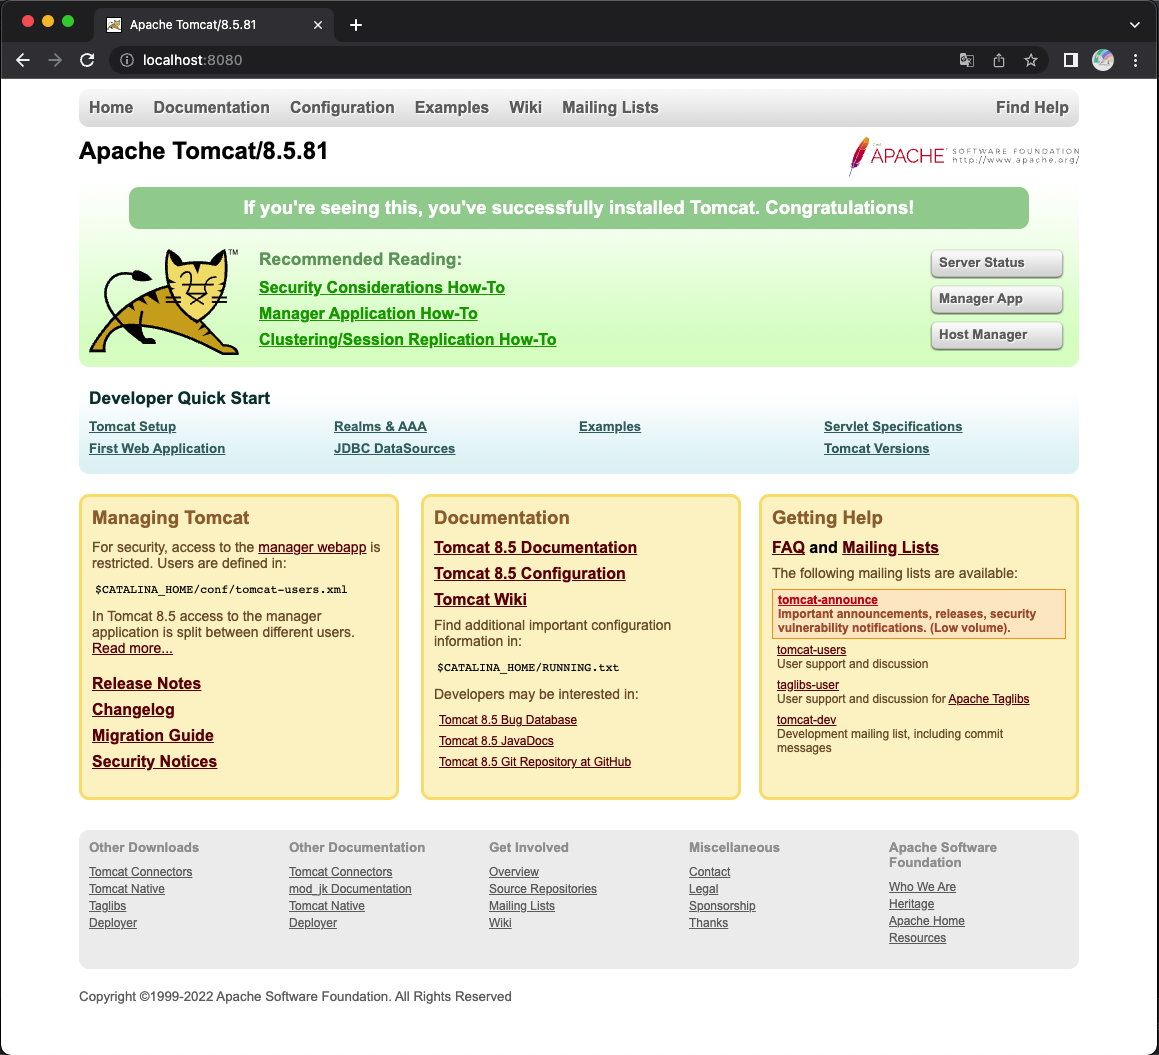This screenshot has width=1159, height=1055.
Task: Open the tomcat-dev mailing list
Action: [x=806, y=720]
